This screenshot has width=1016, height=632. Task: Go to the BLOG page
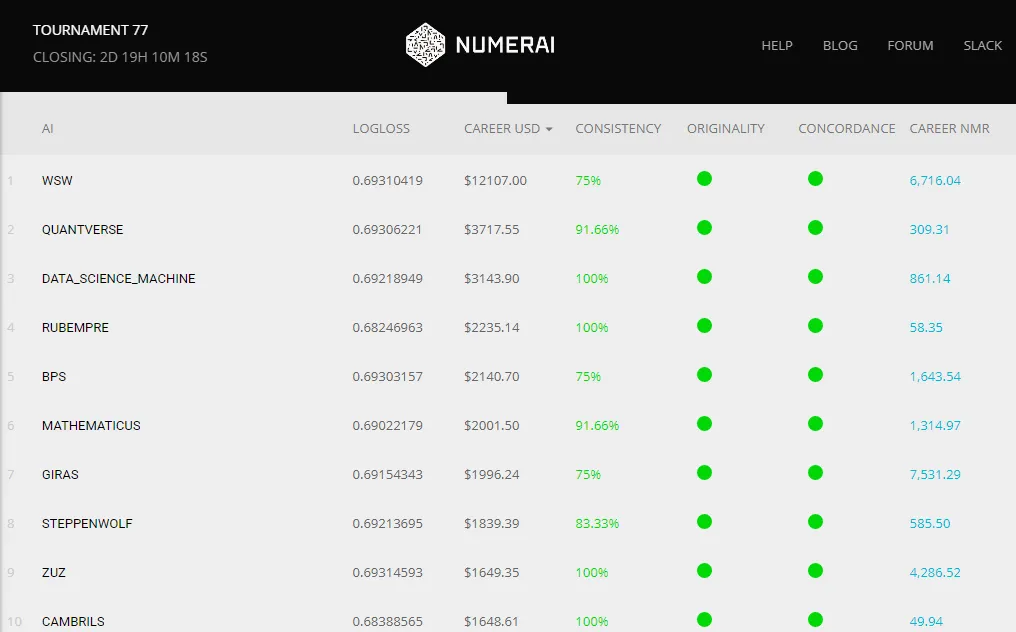pos(840,45)
